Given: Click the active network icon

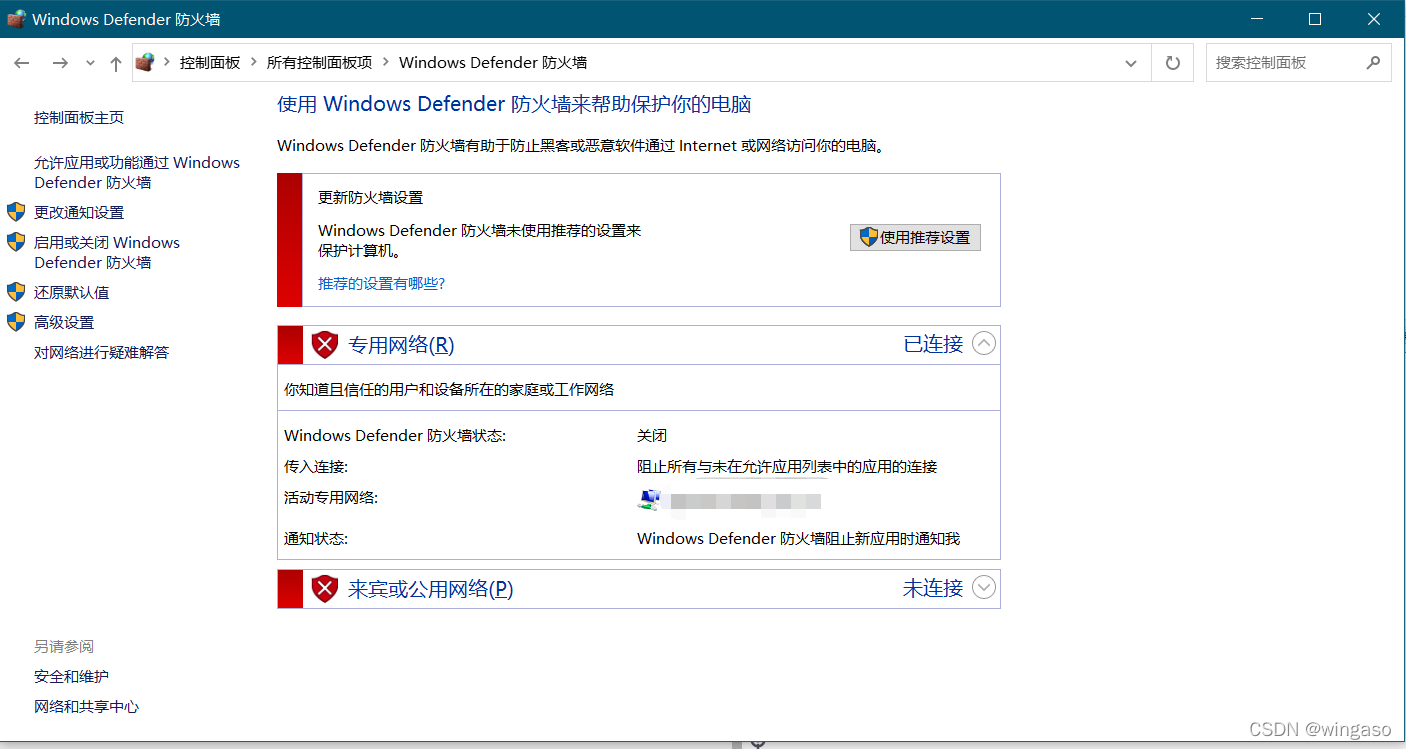Looking at the screenshot, I should [x=649, y=500].
